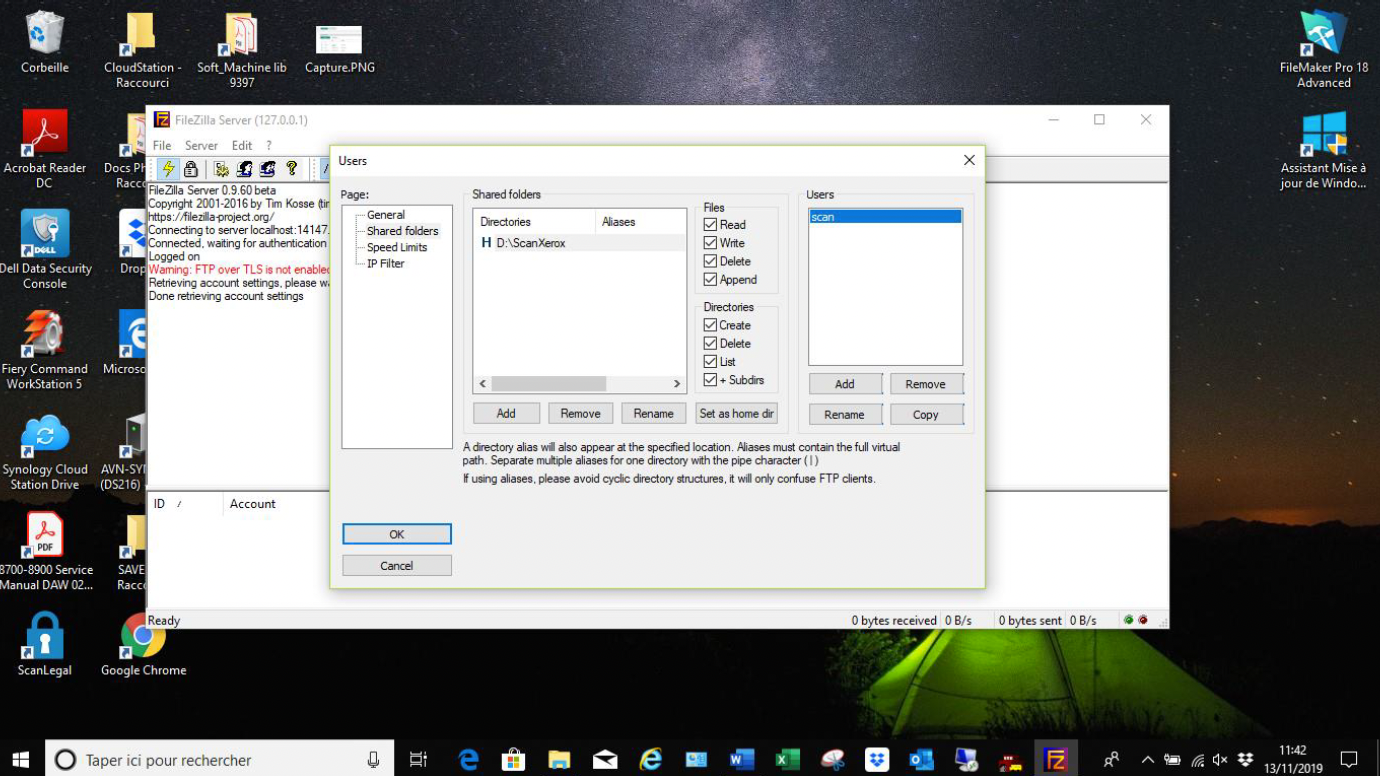This screenshot has height=776, width=1380.
Task: Open File menu in FileZilla Server
Action: coord(162,145)
